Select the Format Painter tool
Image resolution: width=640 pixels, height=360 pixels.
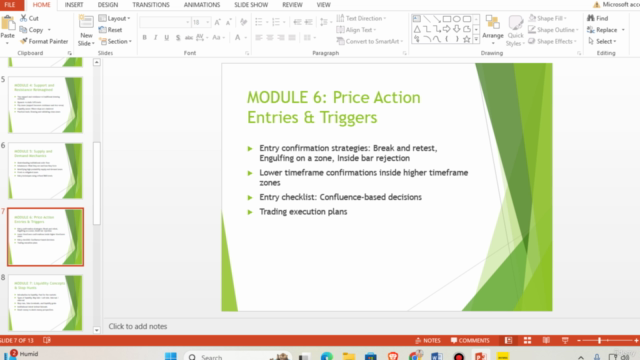point(44,41)
